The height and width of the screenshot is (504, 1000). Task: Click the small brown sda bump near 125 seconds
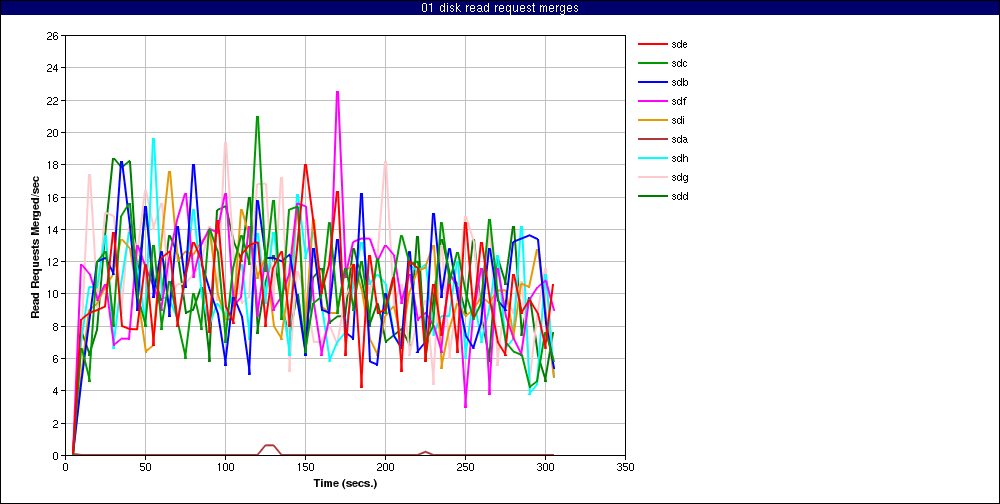coord(269,445)
